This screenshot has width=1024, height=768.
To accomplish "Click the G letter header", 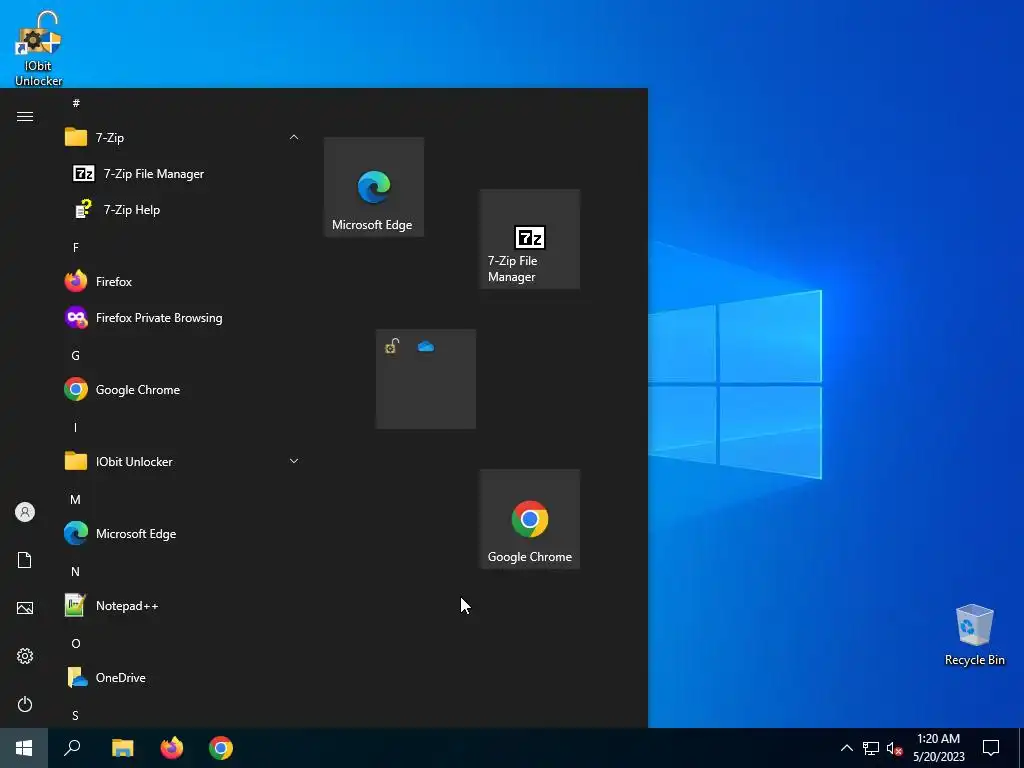I will tap(76, 355).
